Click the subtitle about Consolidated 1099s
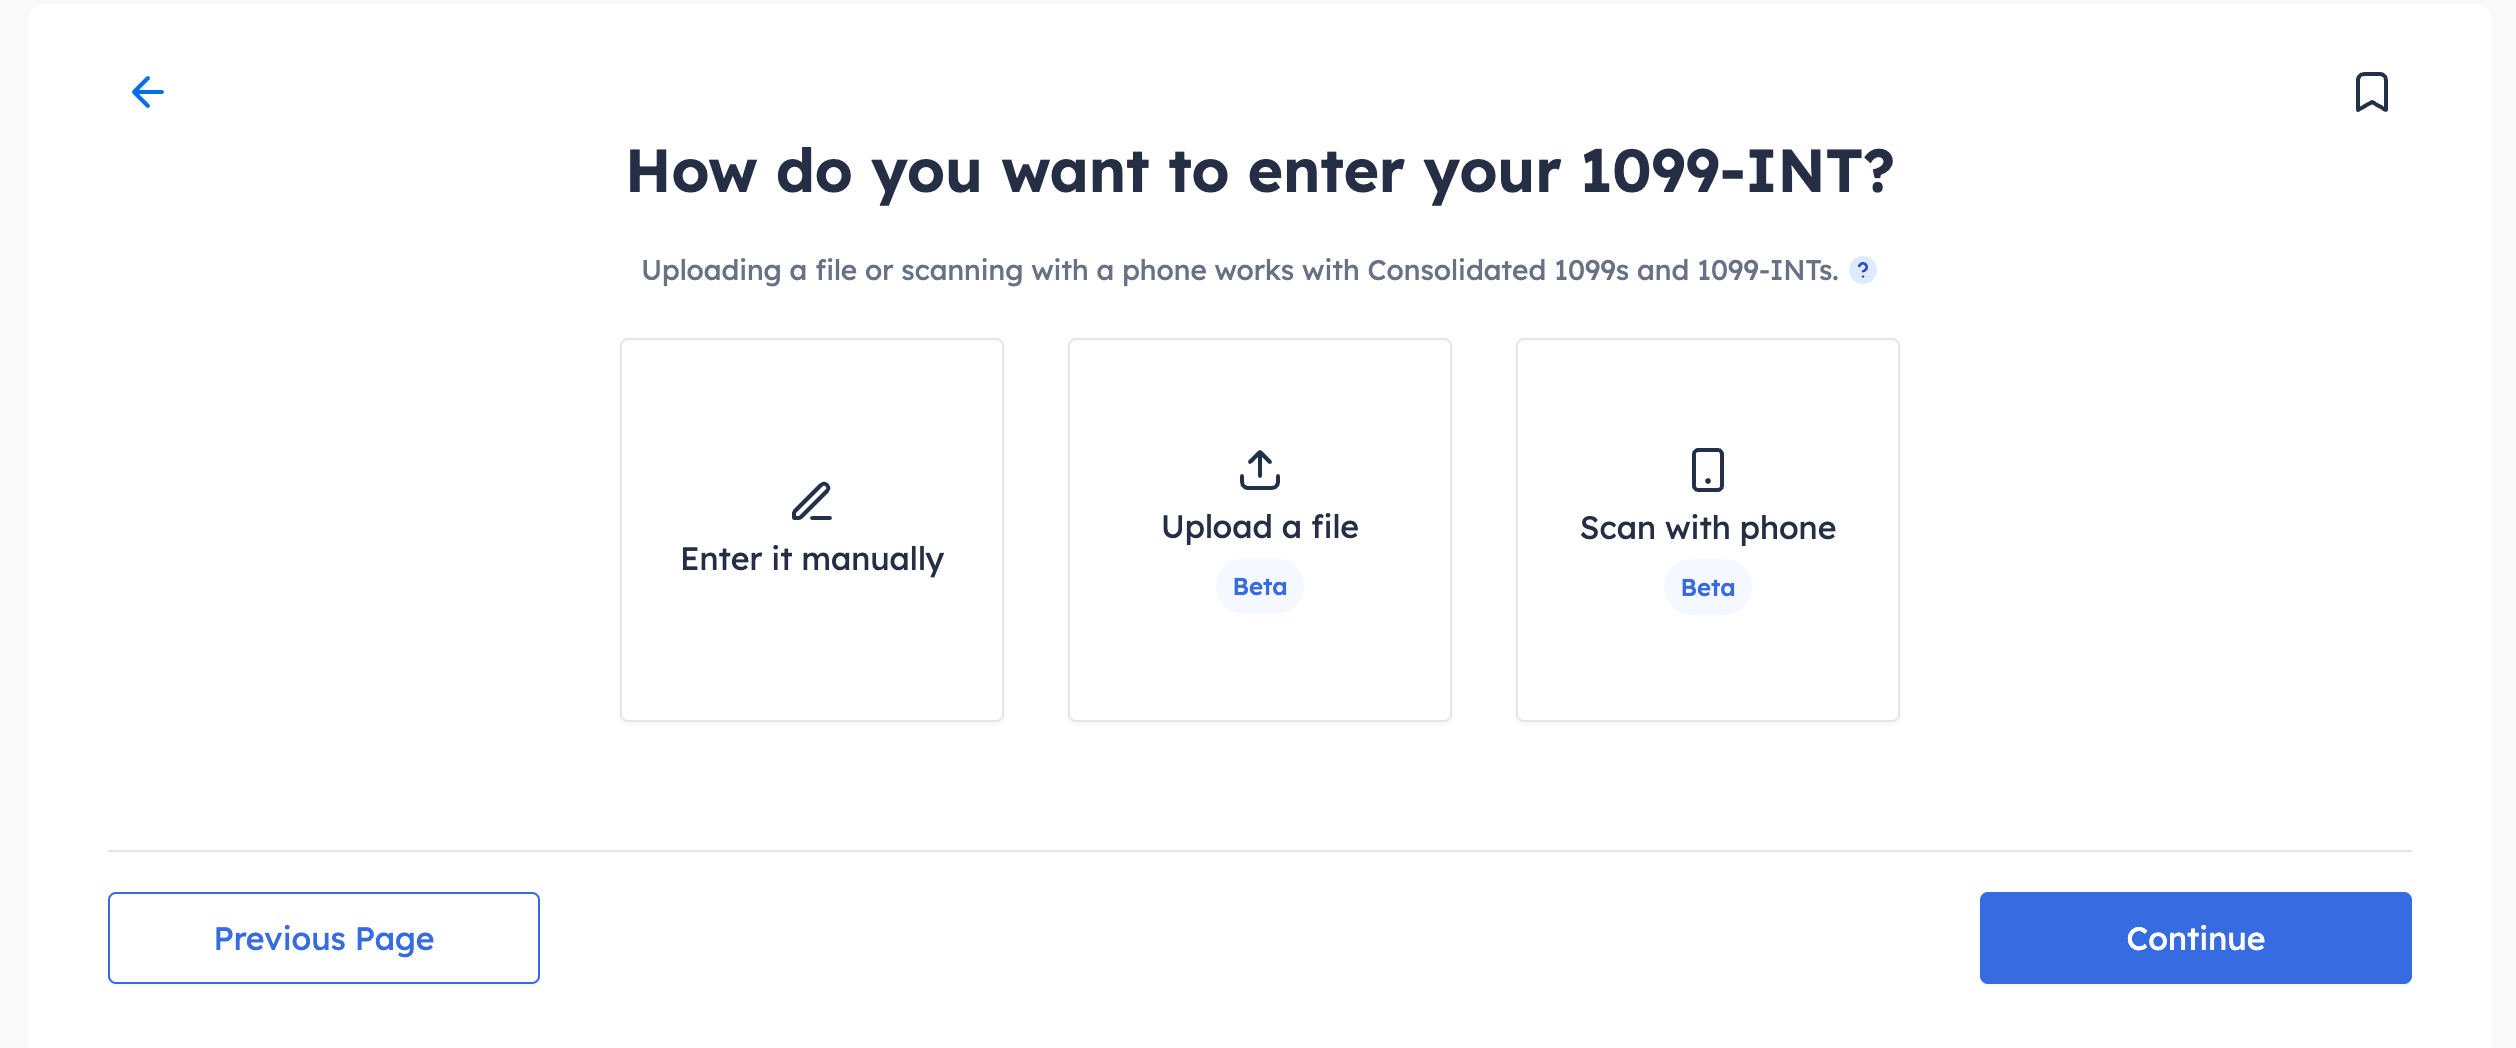The image size is (2516, 1048). 1239,270
